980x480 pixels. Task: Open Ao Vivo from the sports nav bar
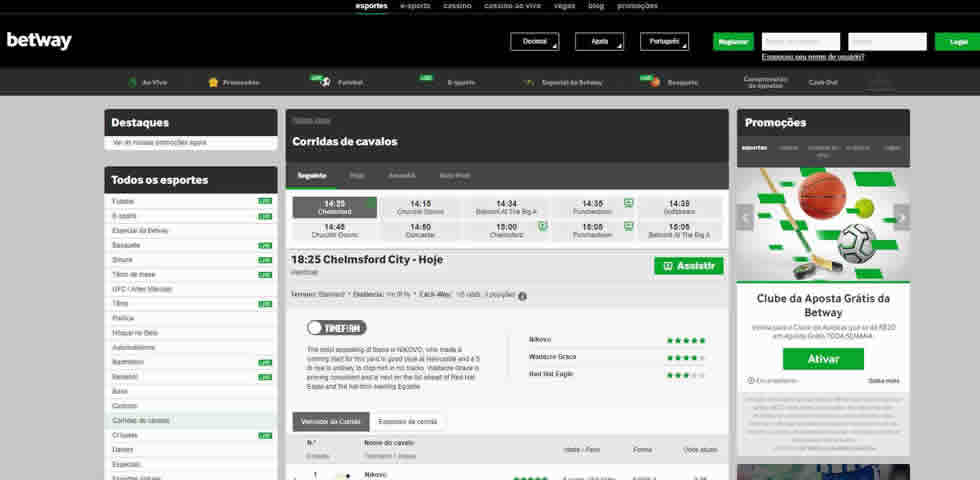[148, 82]
